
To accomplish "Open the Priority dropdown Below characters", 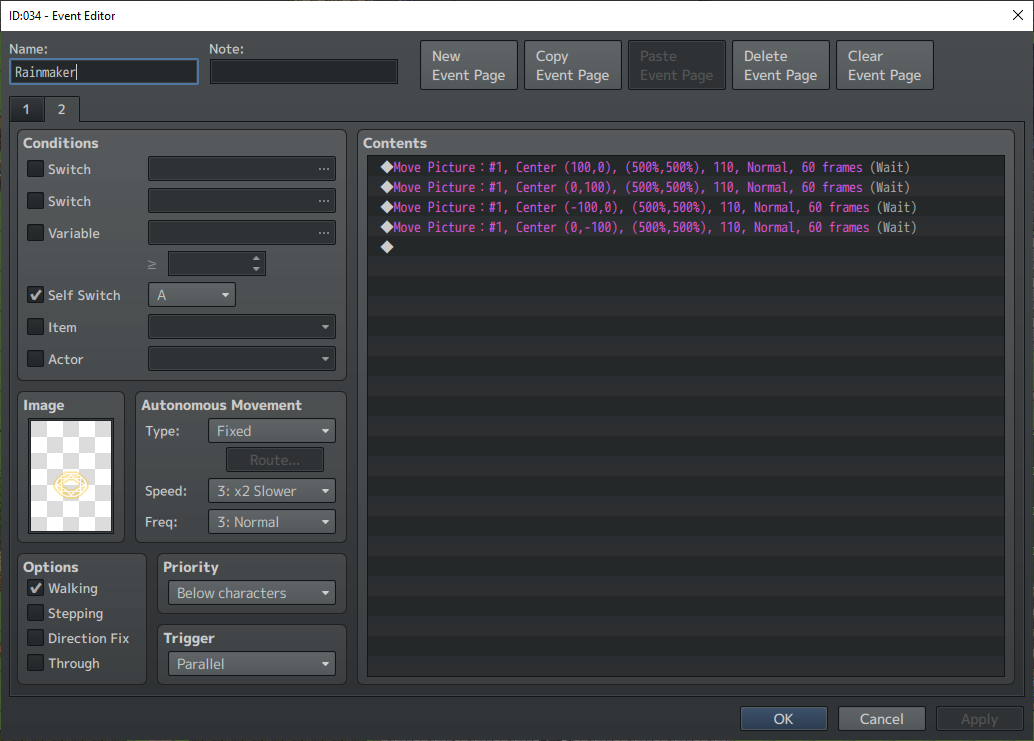I will click(252, 593).
